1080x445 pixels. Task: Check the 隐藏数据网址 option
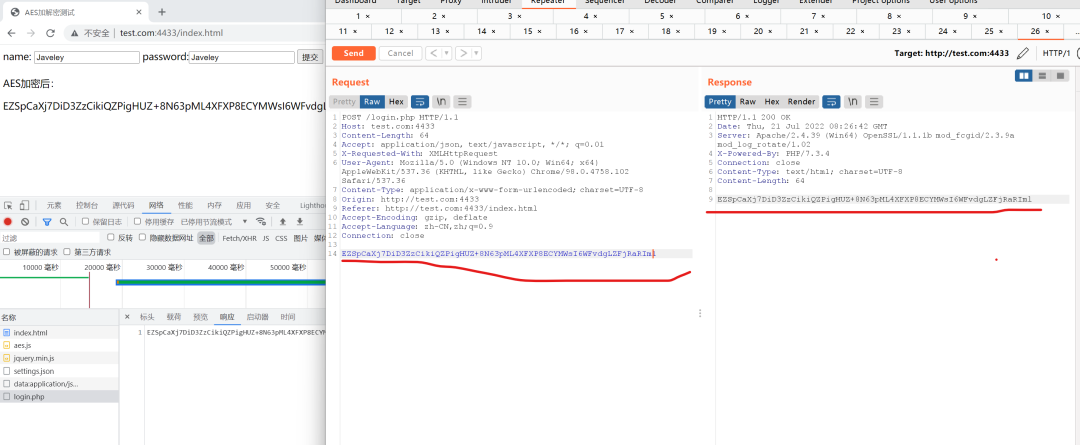click(143, 238)
